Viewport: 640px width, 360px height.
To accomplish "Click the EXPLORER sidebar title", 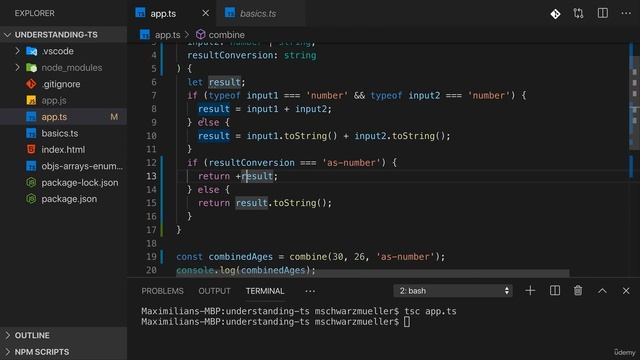I will point(34,13).
